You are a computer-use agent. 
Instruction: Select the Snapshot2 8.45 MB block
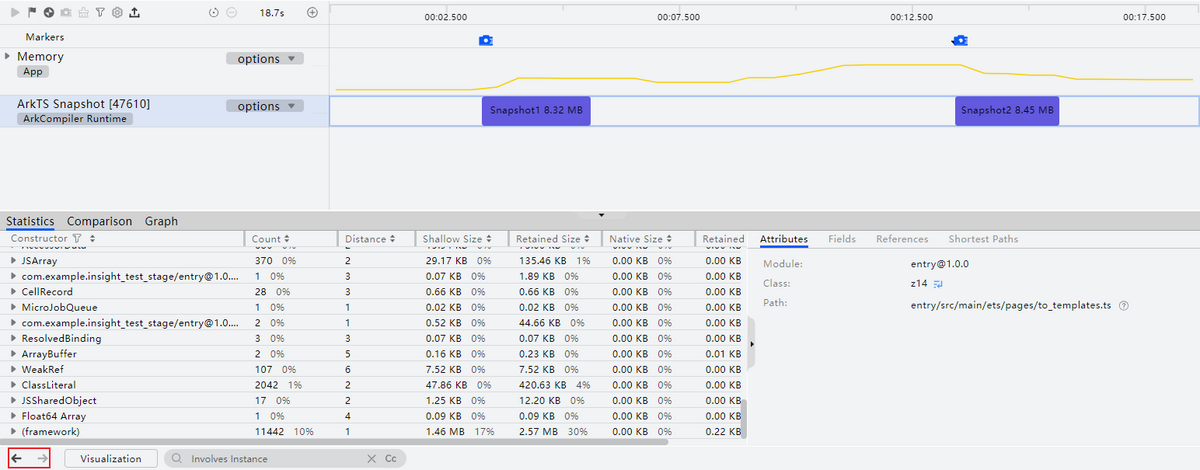click(x=1006, y=110)
